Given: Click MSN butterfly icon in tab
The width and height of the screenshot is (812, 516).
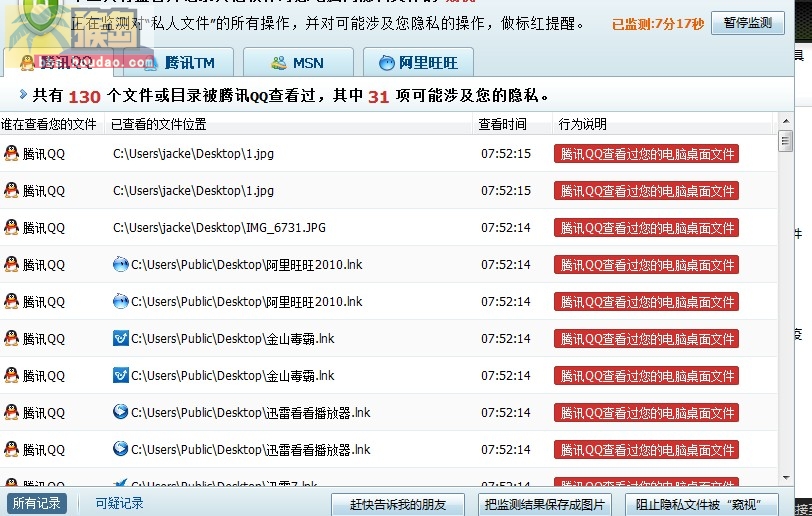Looking at the screenshot, I should [279, 63].
